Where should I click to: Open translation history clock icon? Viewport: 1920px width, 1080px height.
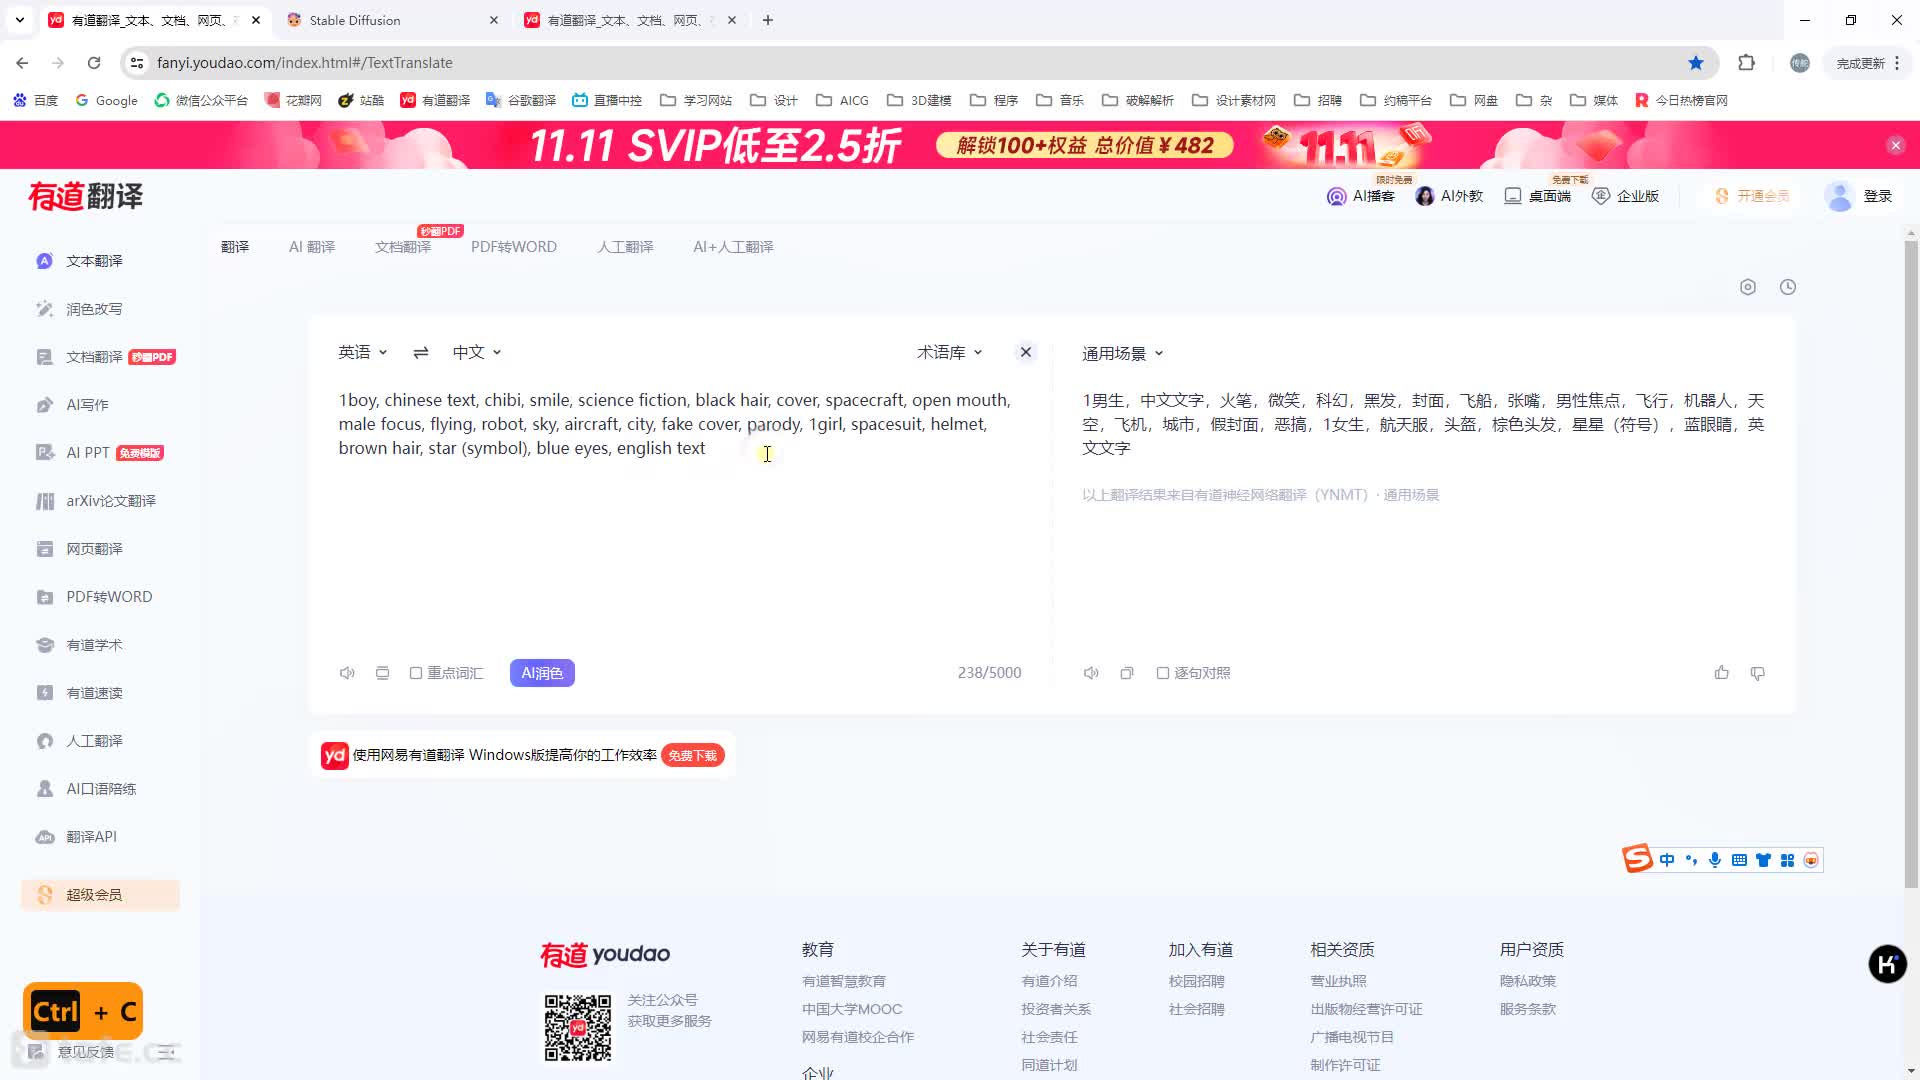(1788, 287)
